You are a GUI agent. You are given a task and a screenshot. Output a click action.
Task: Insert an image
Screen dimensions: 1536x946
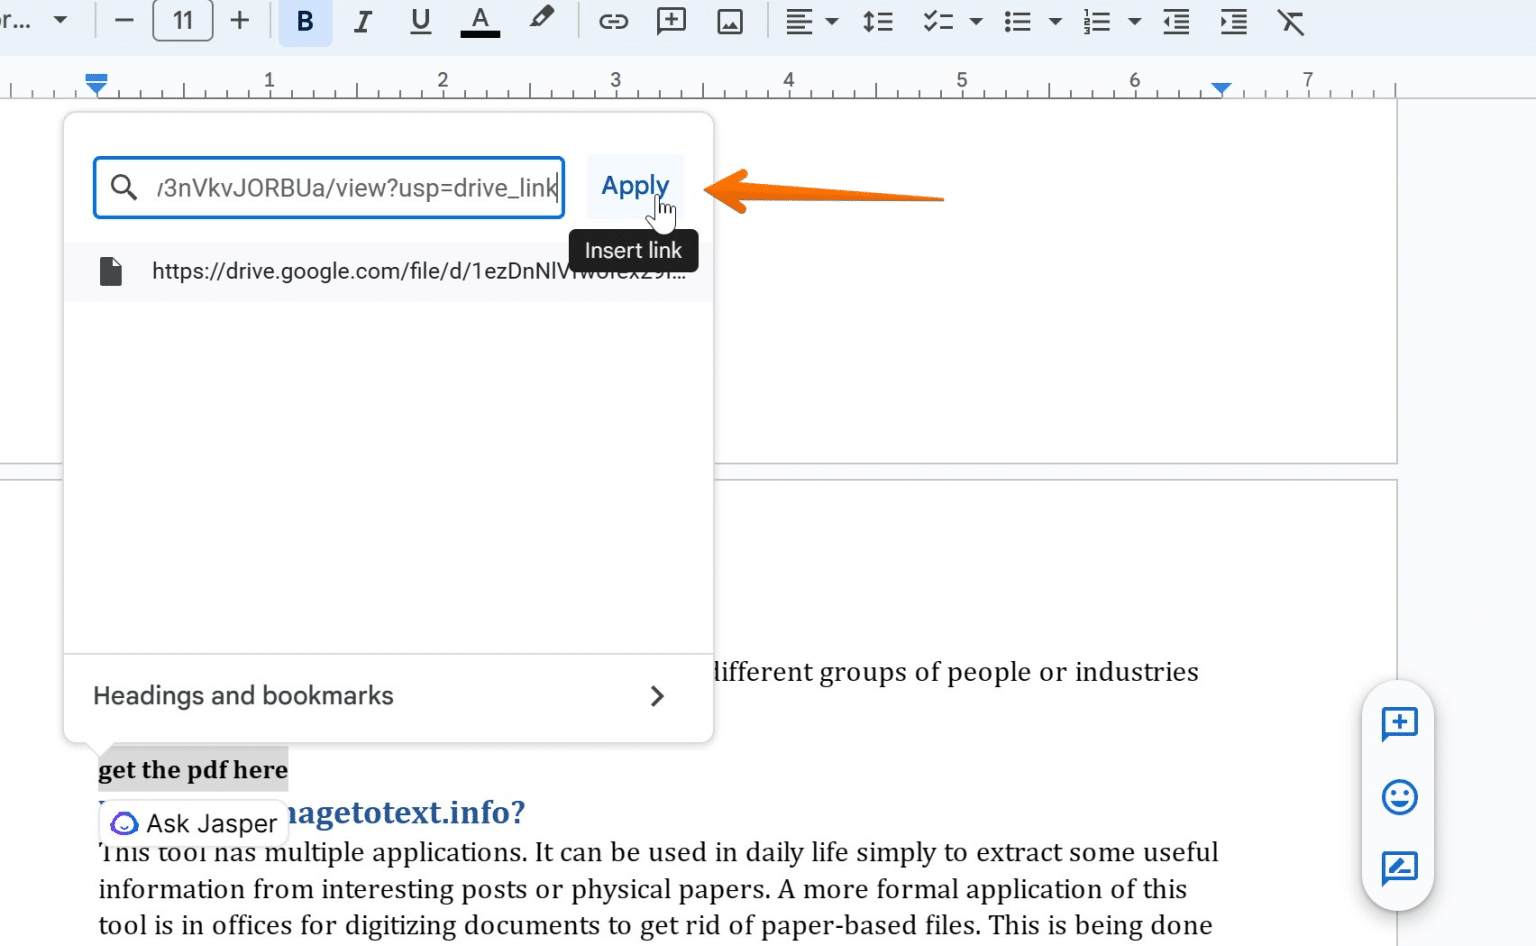[x=729, y=21]
